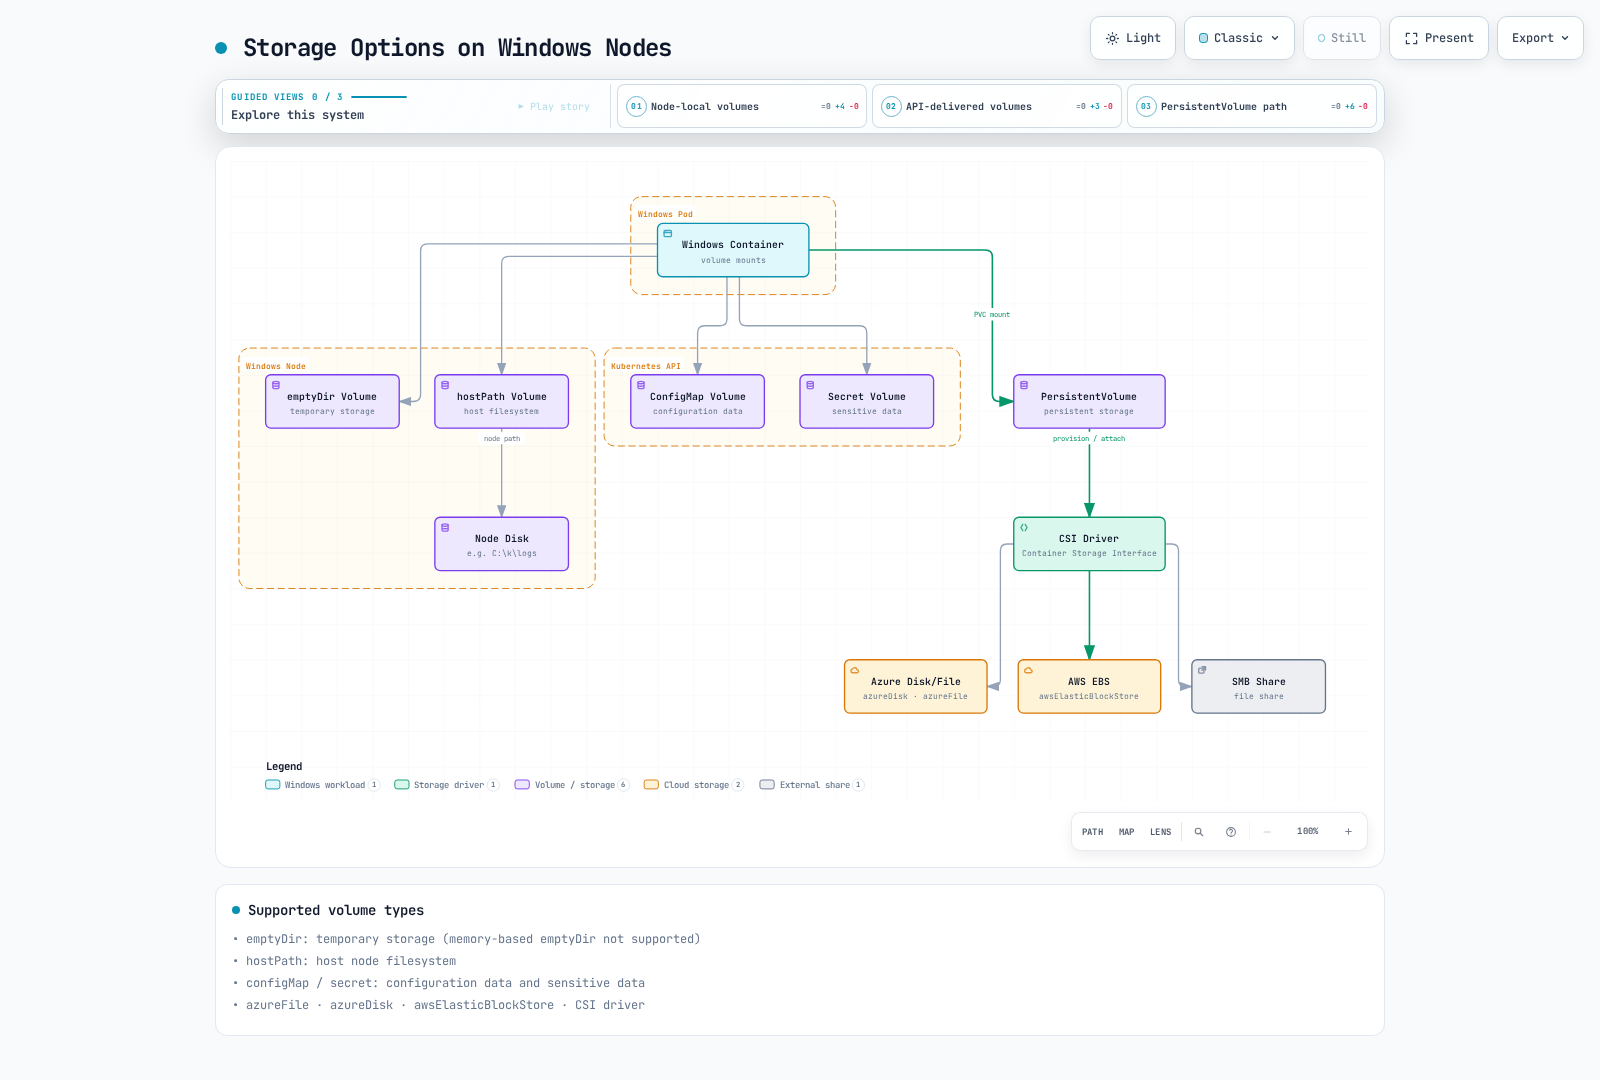
Task: Toggle Volume / storage legend filter
Action: coord(572,785)
